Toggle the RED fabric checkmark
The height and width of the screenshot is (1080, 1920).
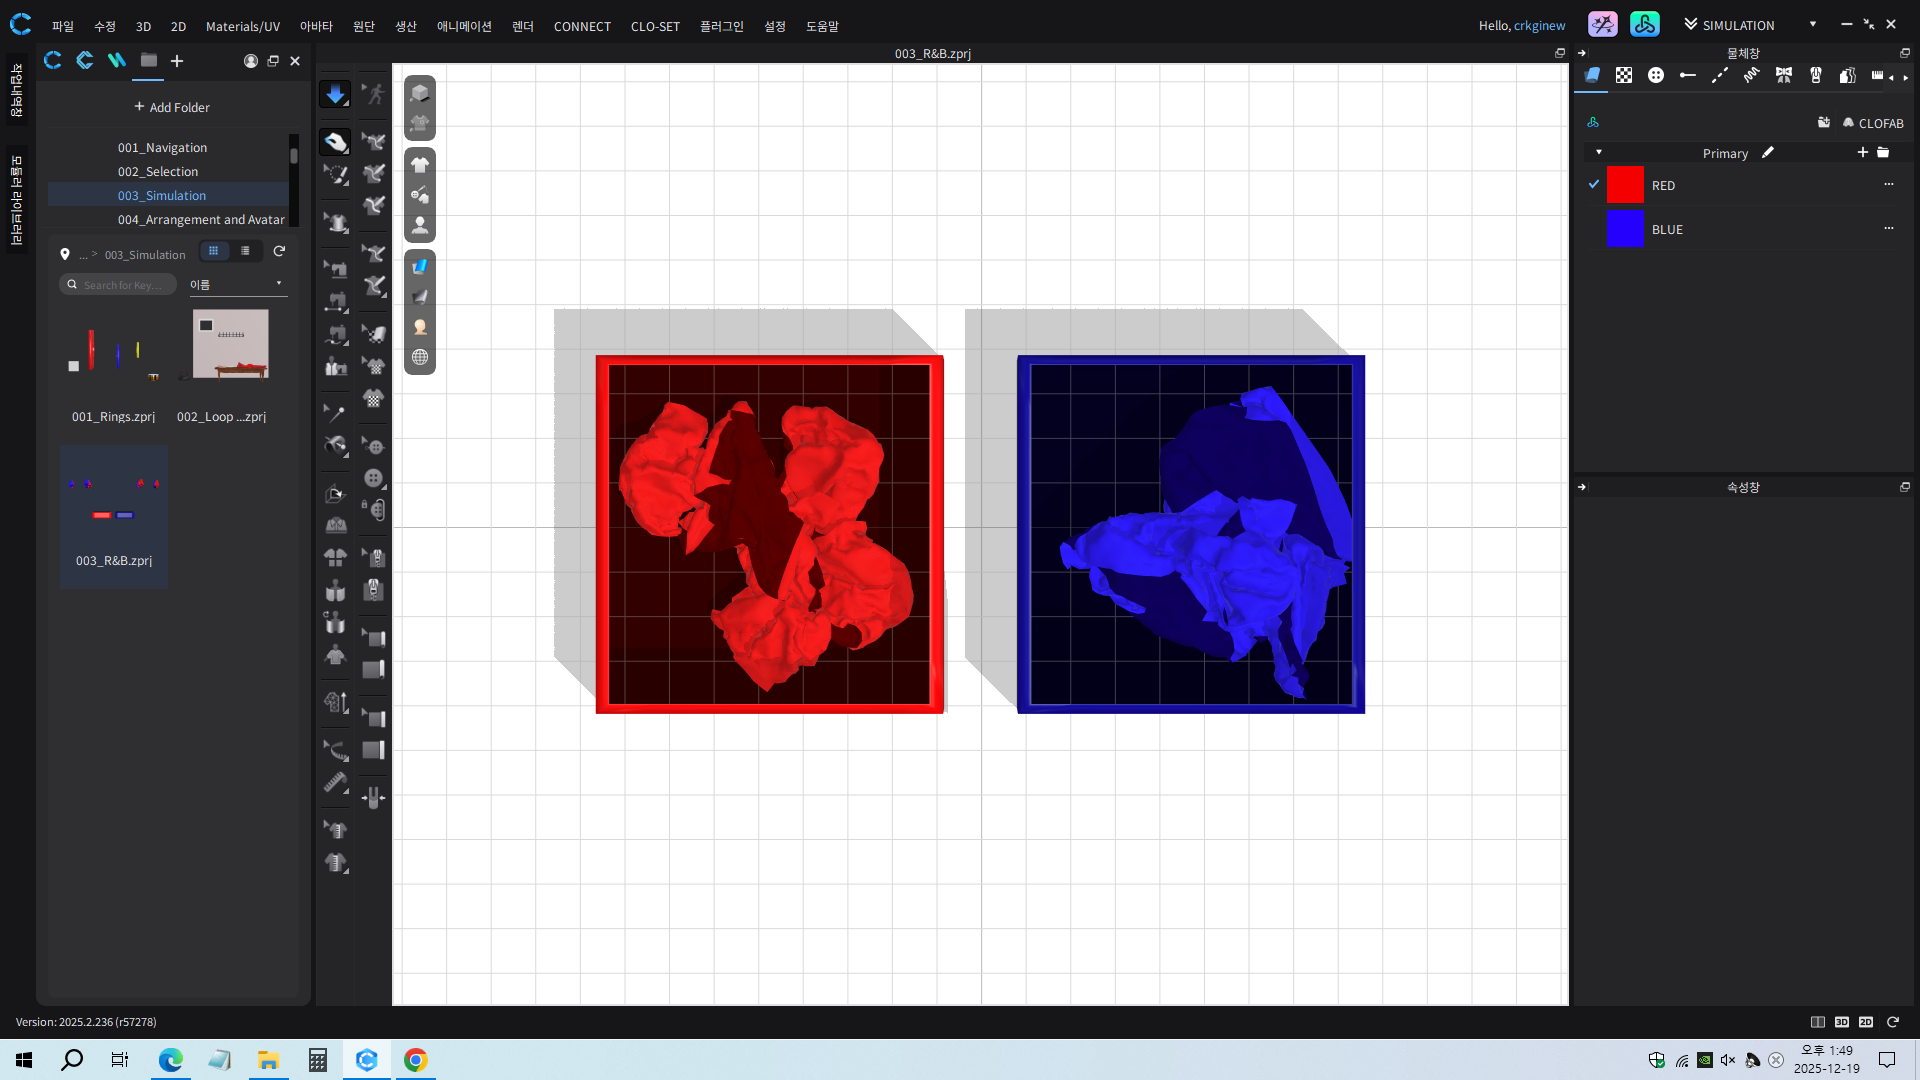(1594, 185)
